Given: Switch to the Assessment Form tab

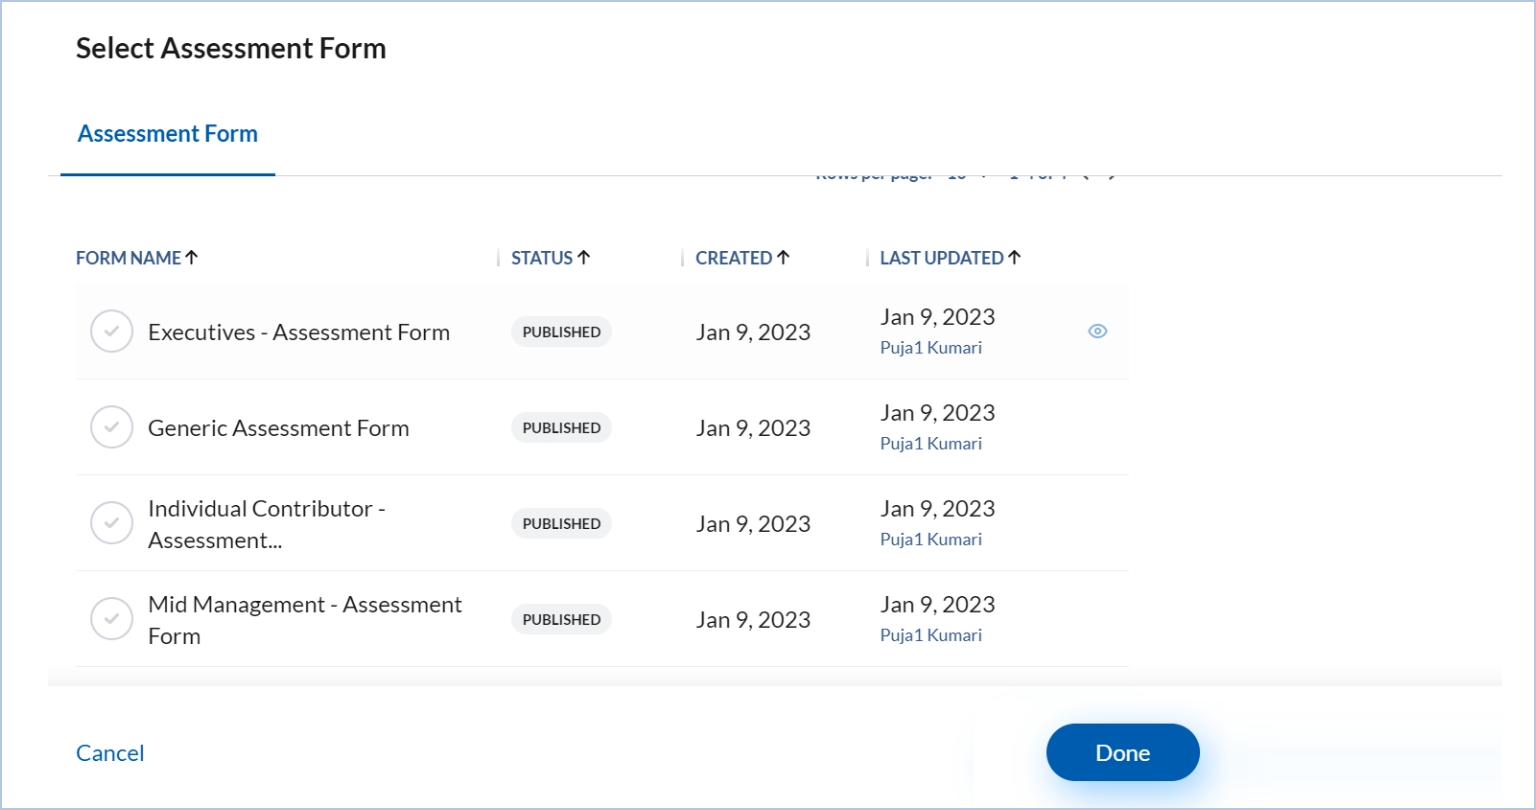Looking at the screenshot, I should pyautogui.click(x=168, y=134).
